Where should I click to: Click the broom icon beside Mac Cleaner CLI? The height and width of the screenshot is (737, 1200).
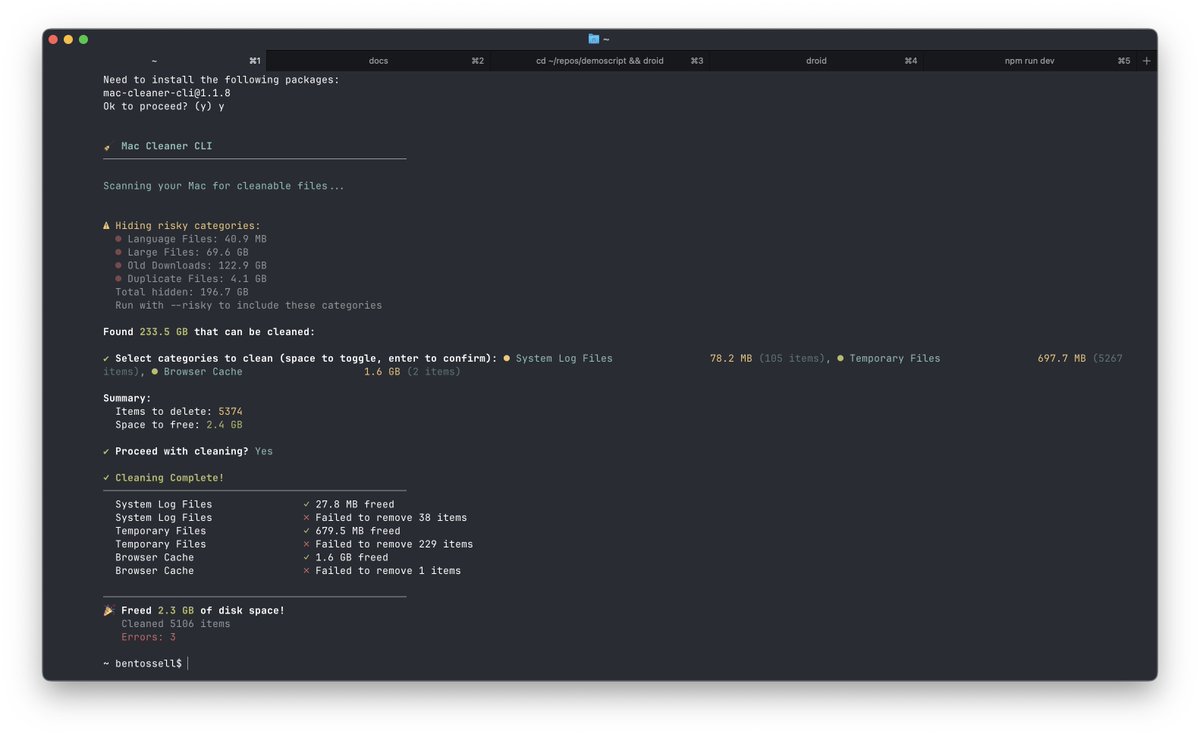[107, 147]
